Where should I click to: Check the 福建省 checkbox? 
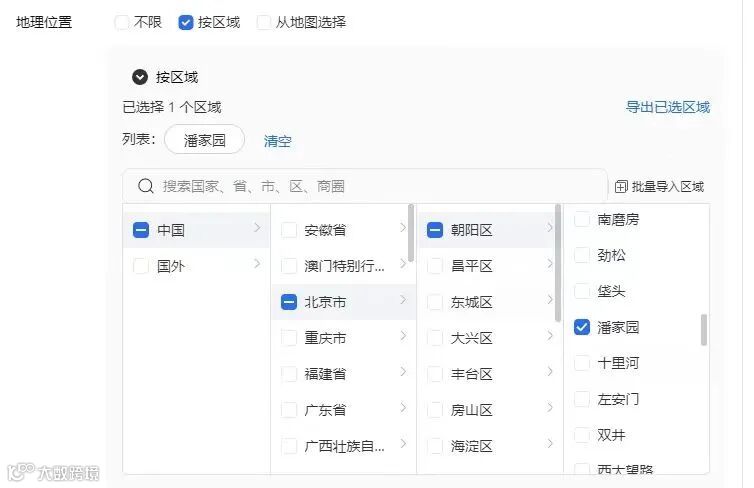(x=289, y=374)
